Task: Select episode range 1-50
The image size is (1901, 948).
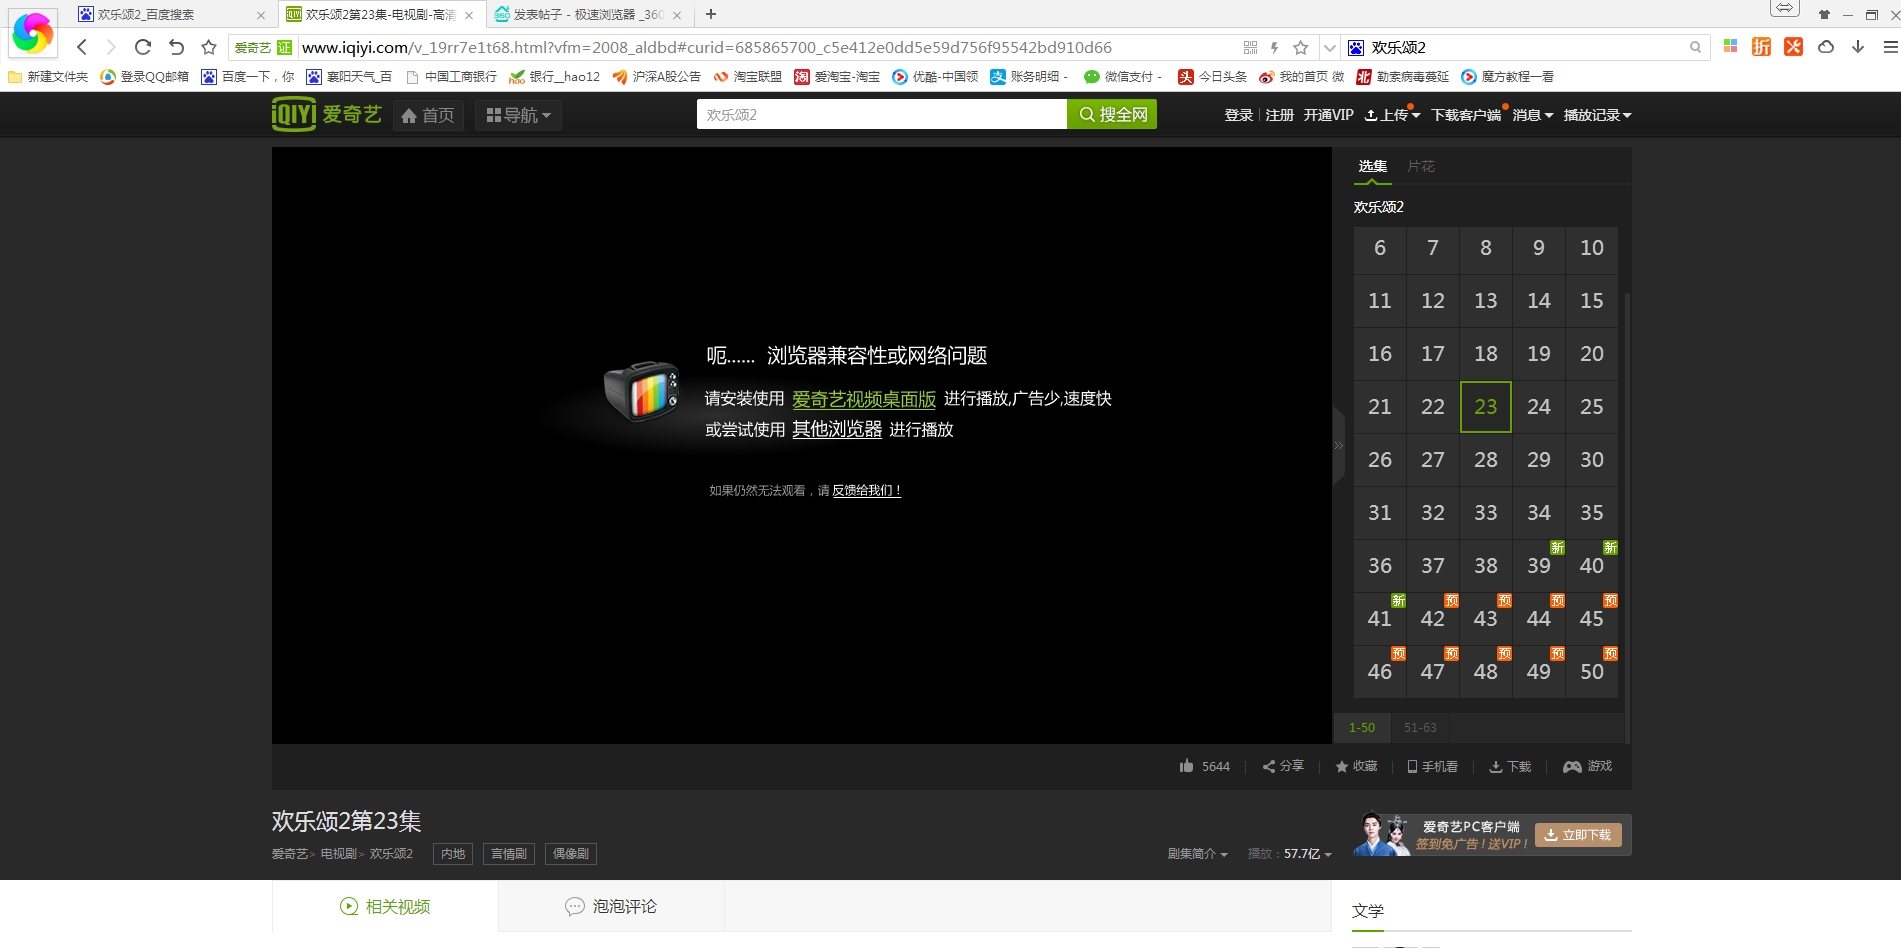Action: point(1362,728)
